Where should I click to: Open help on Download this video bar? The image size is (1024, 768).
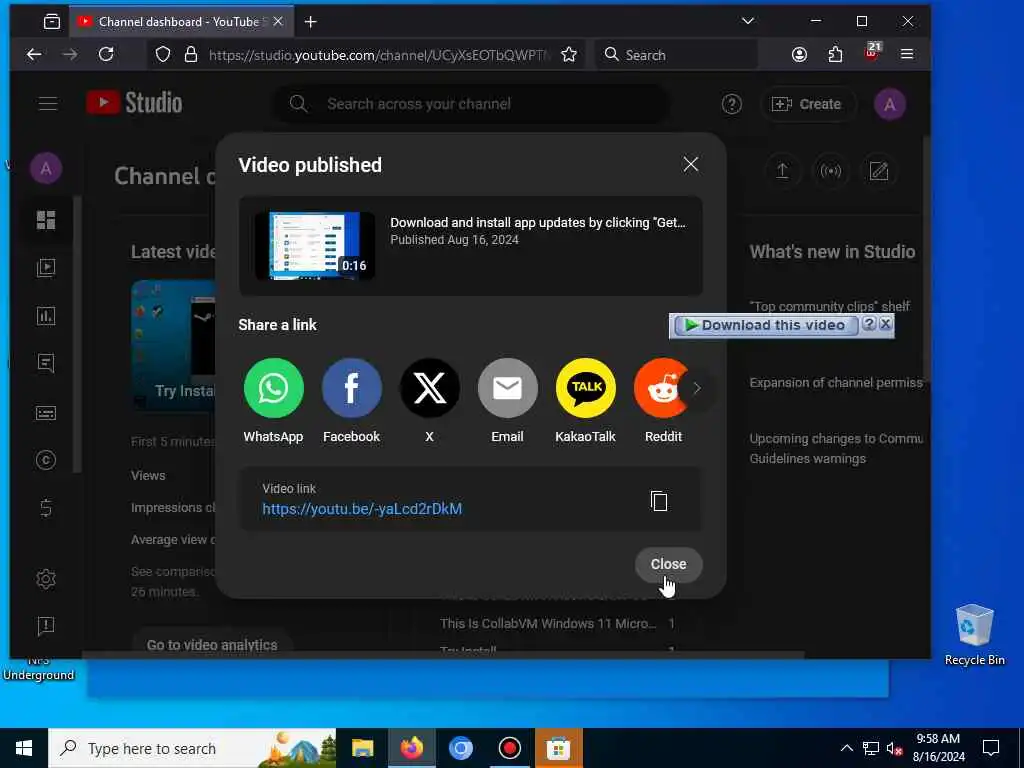click(869, 324)
